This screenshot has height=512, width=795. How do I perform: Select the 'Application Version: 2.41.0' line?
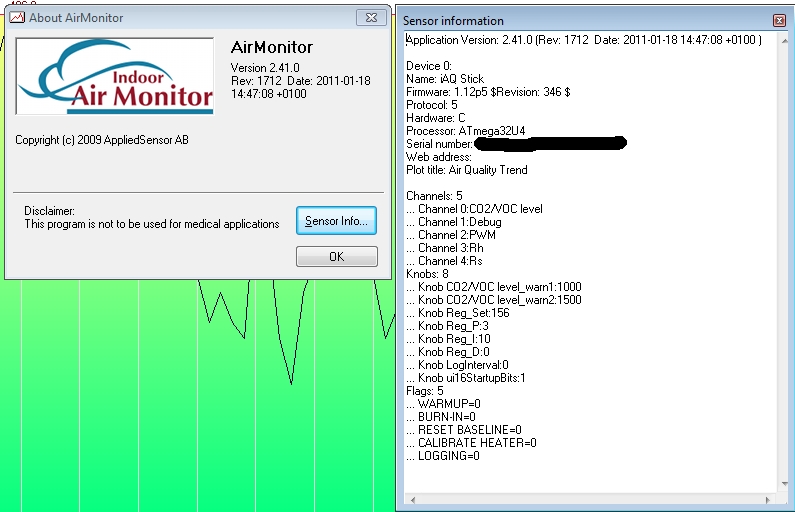584,40
